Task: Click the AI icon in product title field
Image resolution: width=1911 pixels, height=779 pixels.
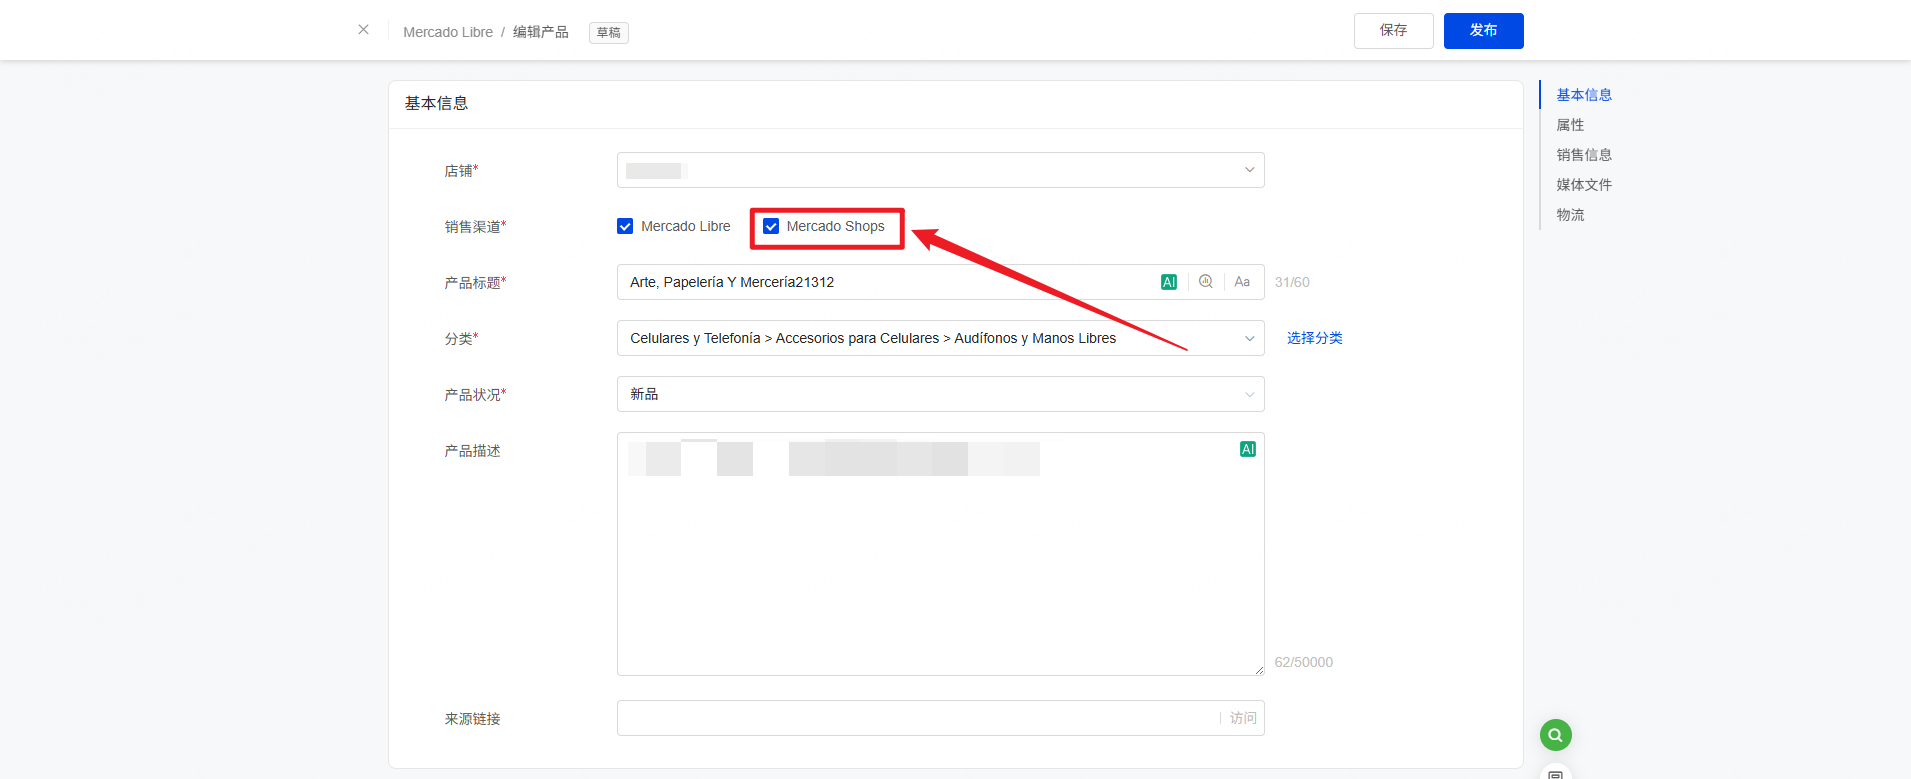Action: click(x=1168, y=282)
